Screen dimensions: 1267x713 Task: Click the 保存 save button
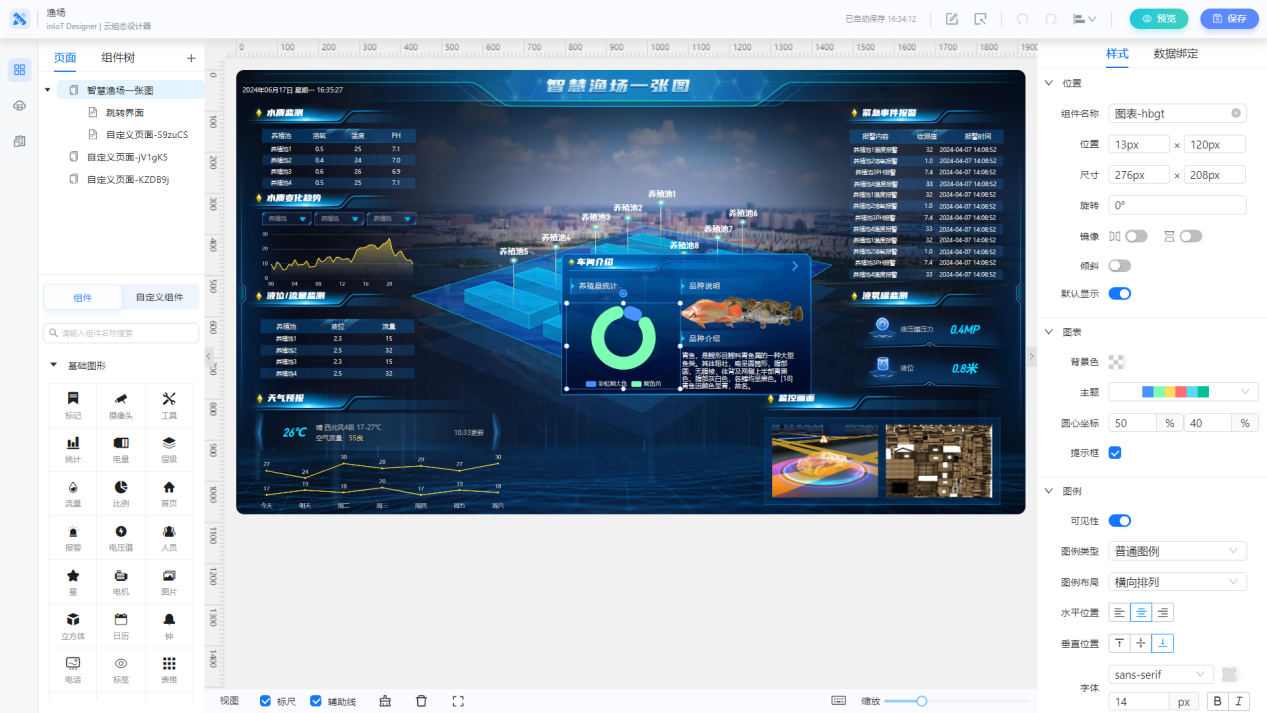(x=1230, y=19)
